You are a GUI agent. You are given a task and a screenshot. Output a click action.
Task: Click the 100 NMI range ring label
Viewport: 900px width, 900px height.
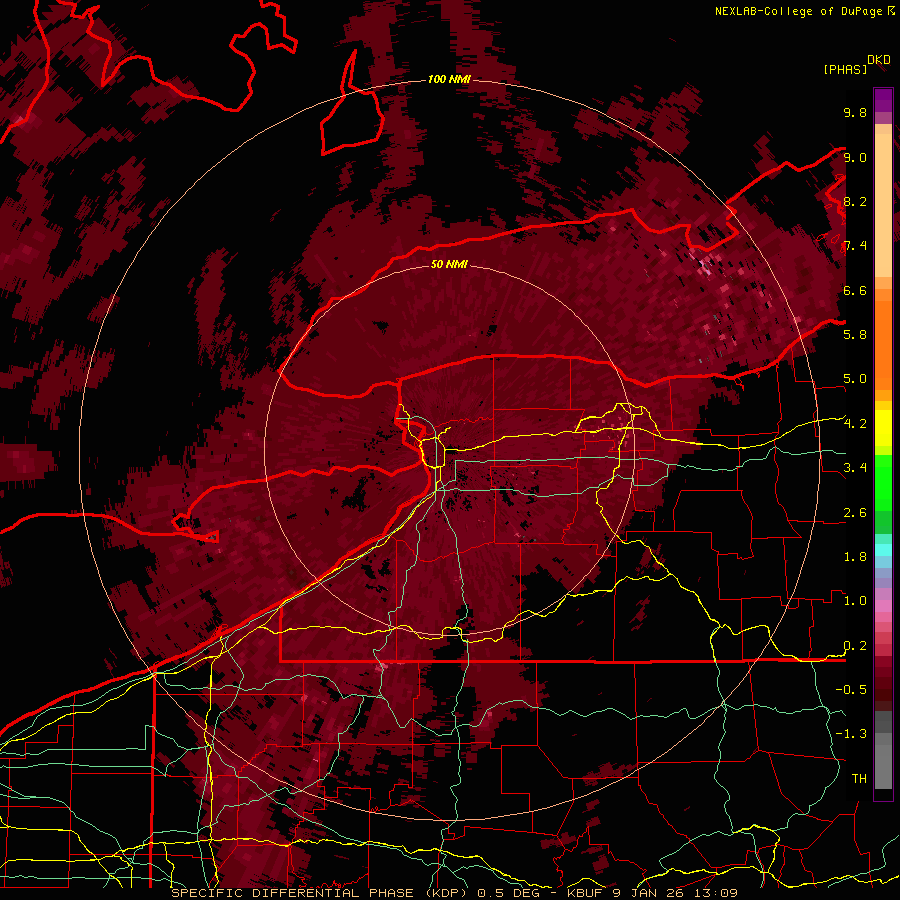449,79
